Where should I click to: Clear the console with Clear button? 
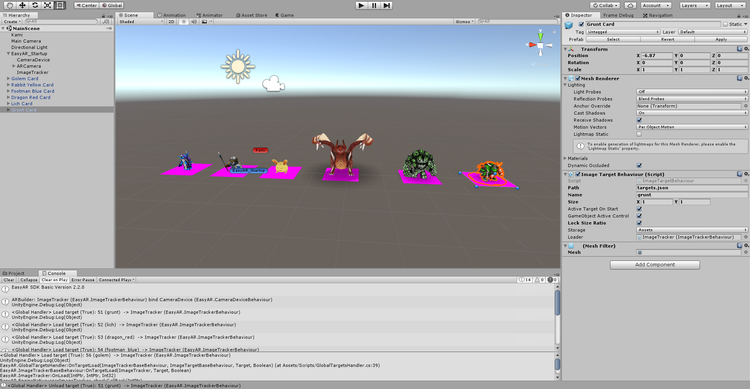tap(9, 279)
